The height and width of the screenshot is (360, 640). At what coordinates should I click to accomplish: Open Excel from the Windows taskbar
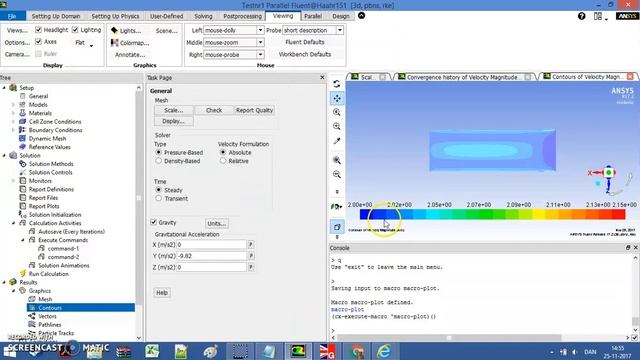(152, 351)
